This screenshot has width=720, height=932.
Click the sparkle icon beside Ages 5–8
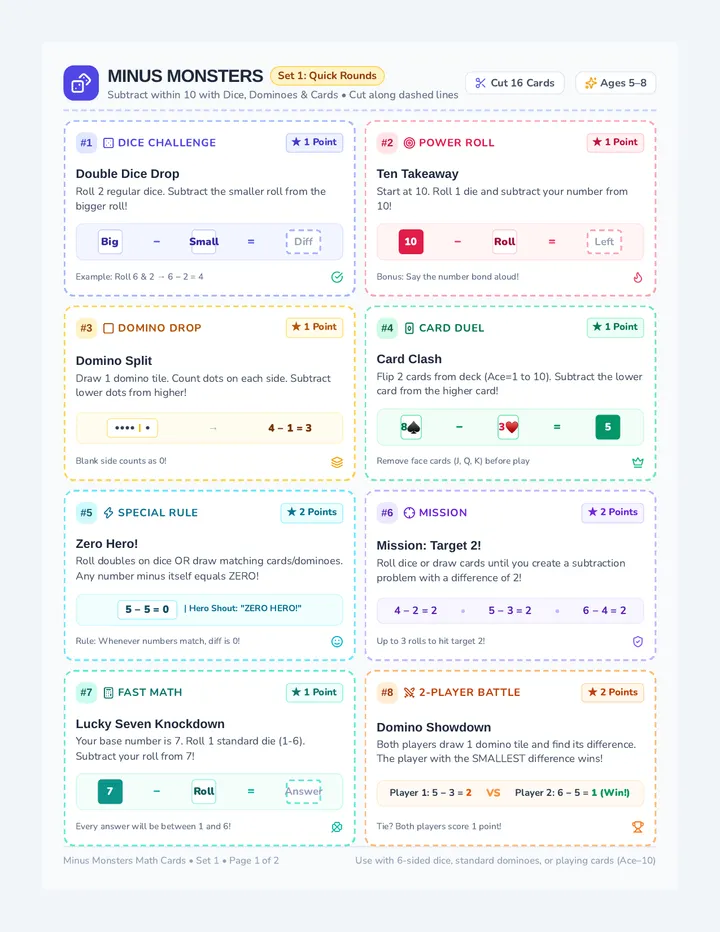tap(590, 83)
